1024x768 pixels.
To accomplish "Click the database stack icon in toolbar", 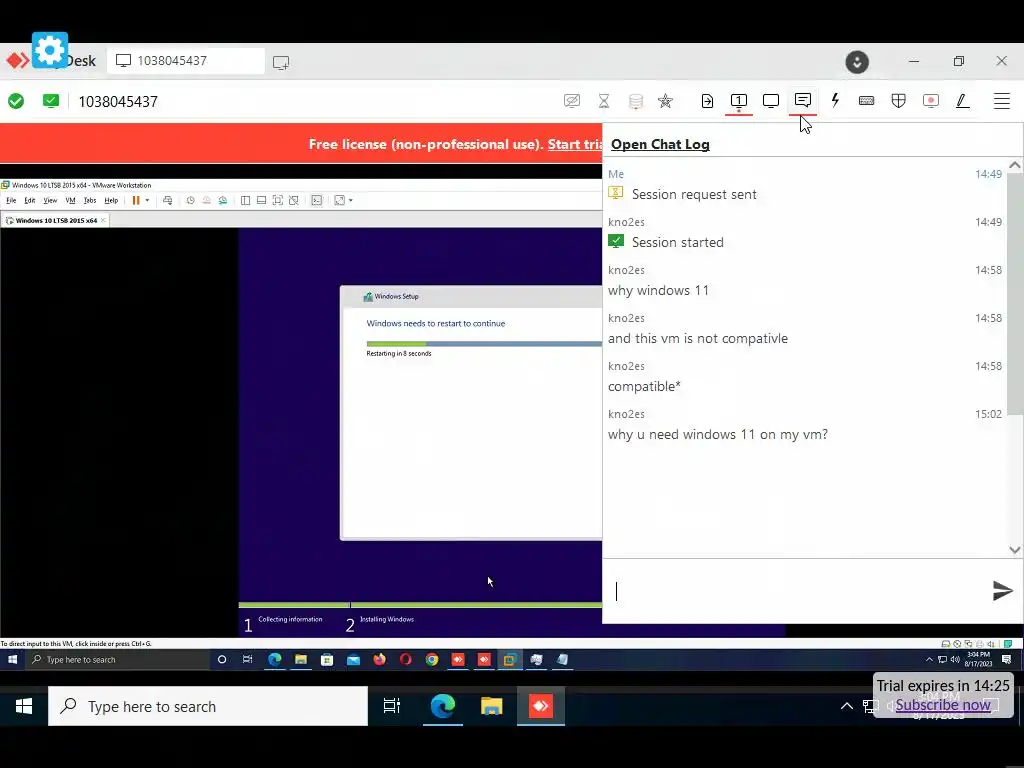I will 635,101.
